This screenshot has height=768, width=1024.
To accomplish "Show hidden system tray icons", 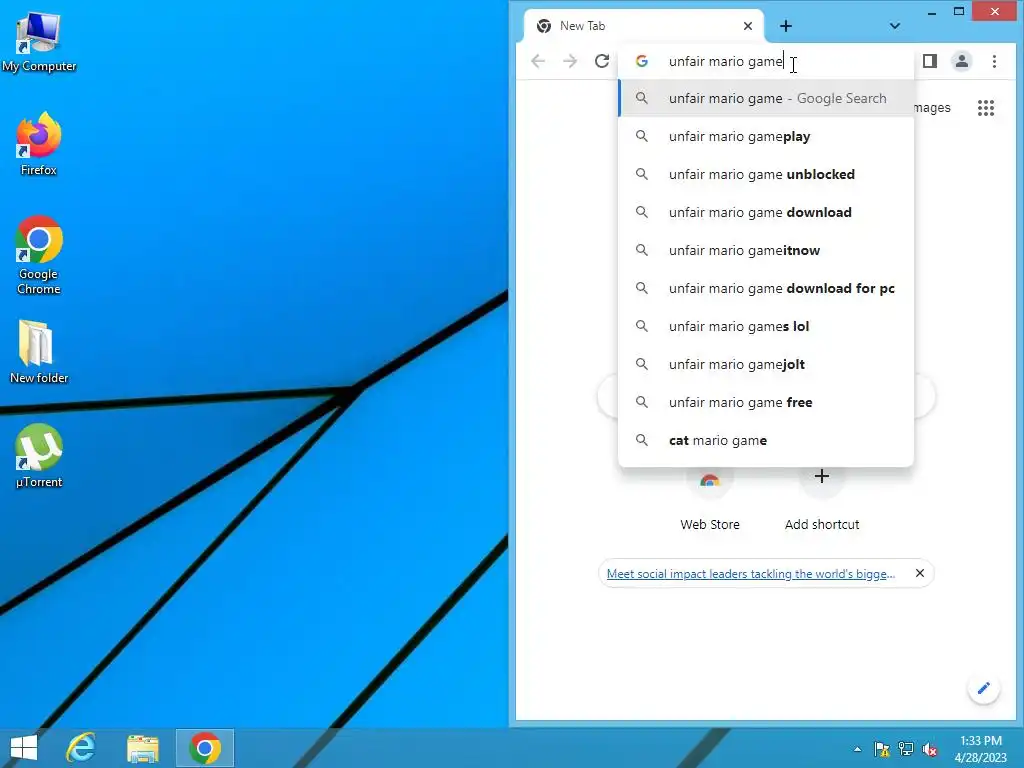I will pos(857,749).
